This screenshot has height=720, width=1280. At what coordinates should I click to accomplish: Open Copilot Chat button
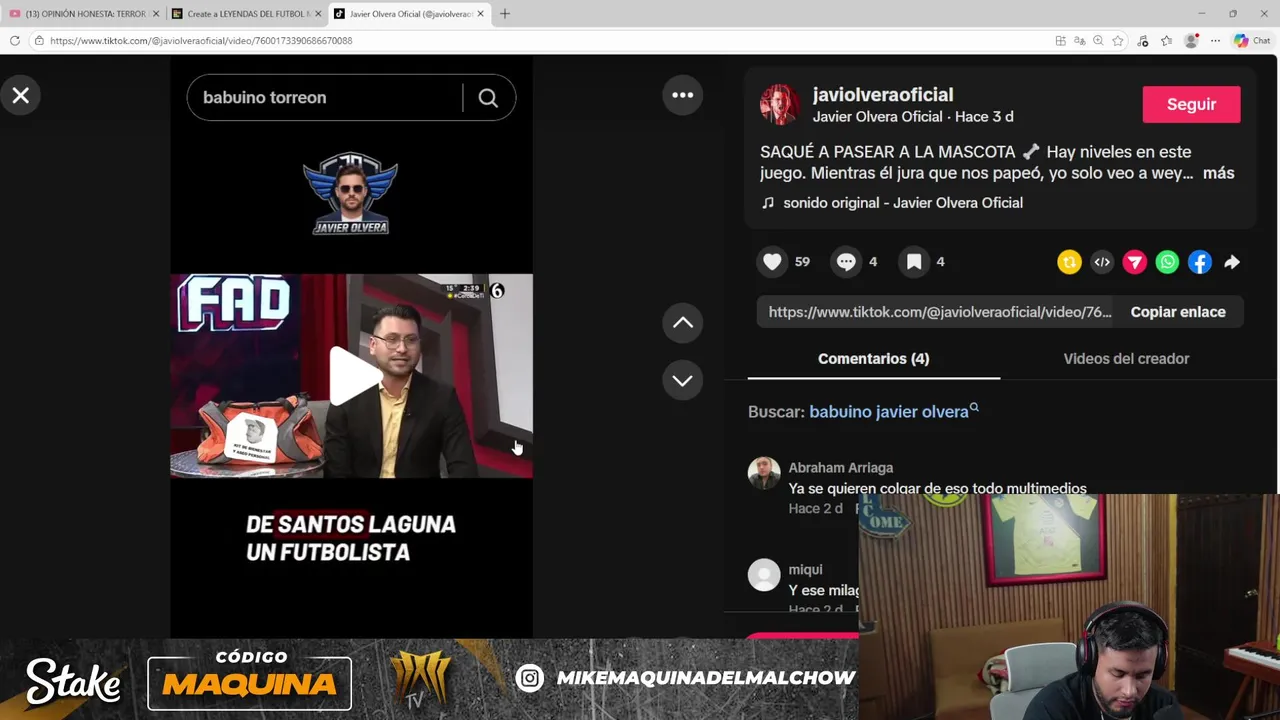coord(1252,41)
